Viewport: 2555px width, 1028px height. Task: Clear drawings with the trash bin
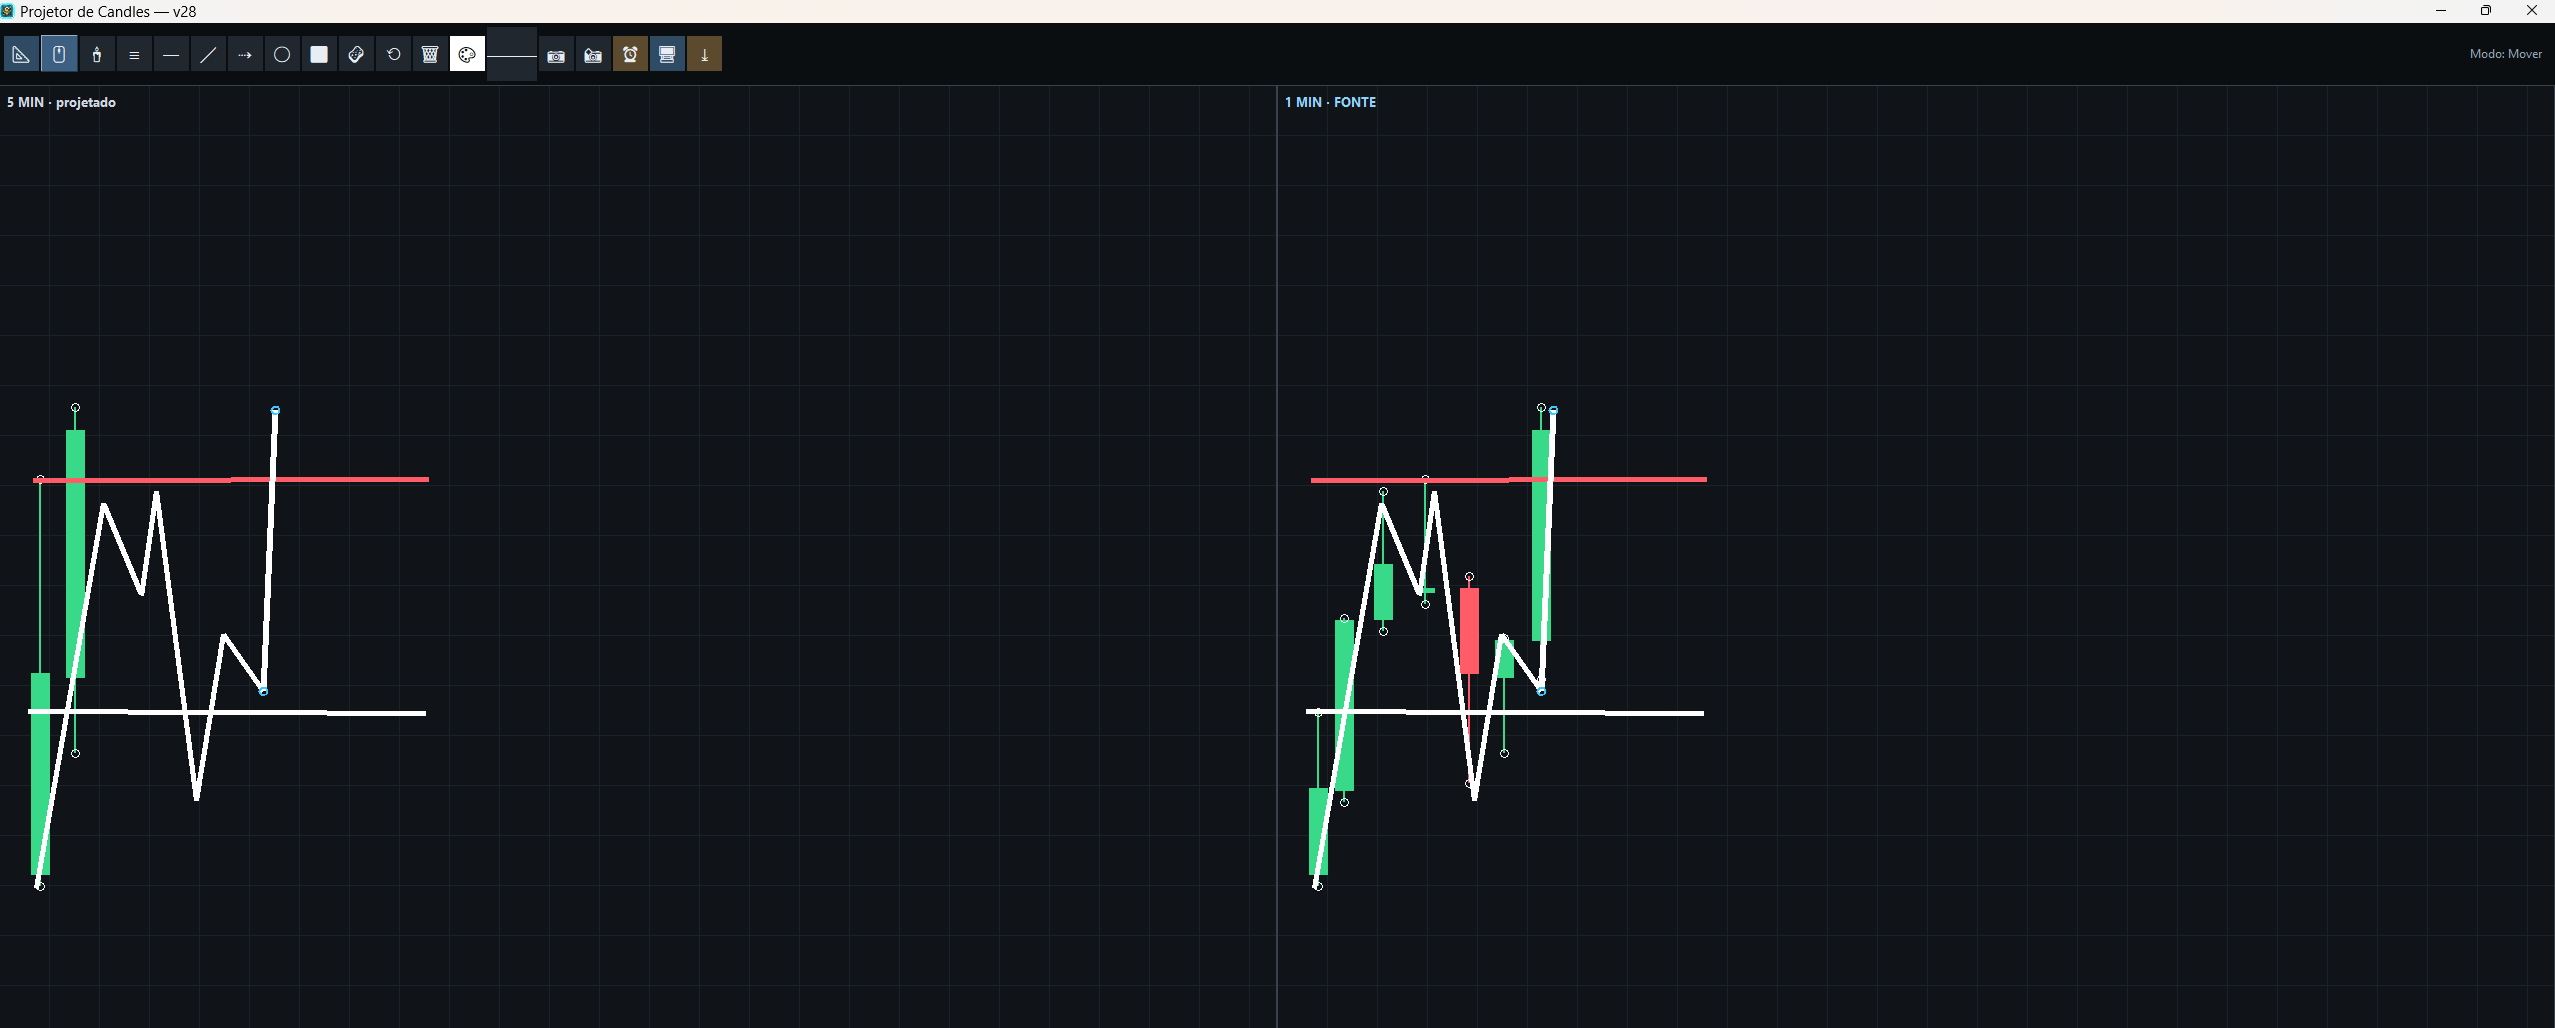430,55
